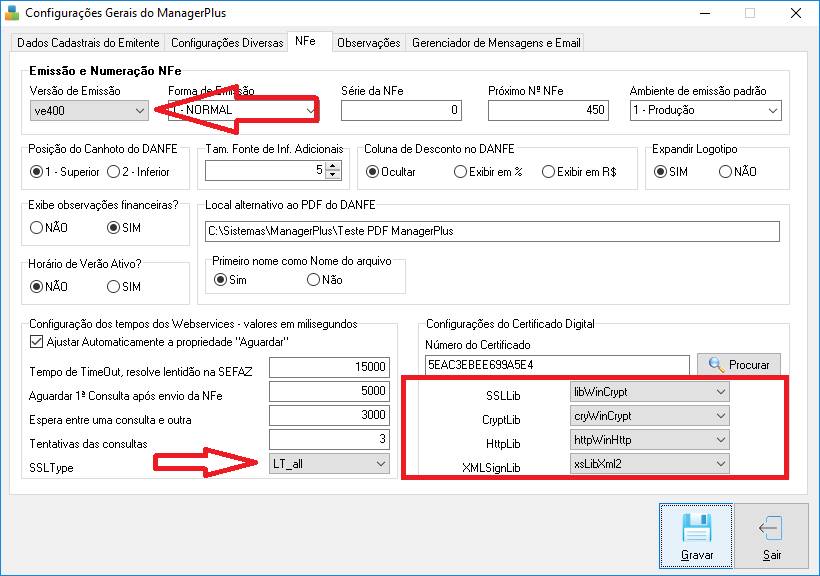This screenshot has width=820, height=576.
Task: Select NÃO for Horário de Verão
Action: (x=49, y=287)
